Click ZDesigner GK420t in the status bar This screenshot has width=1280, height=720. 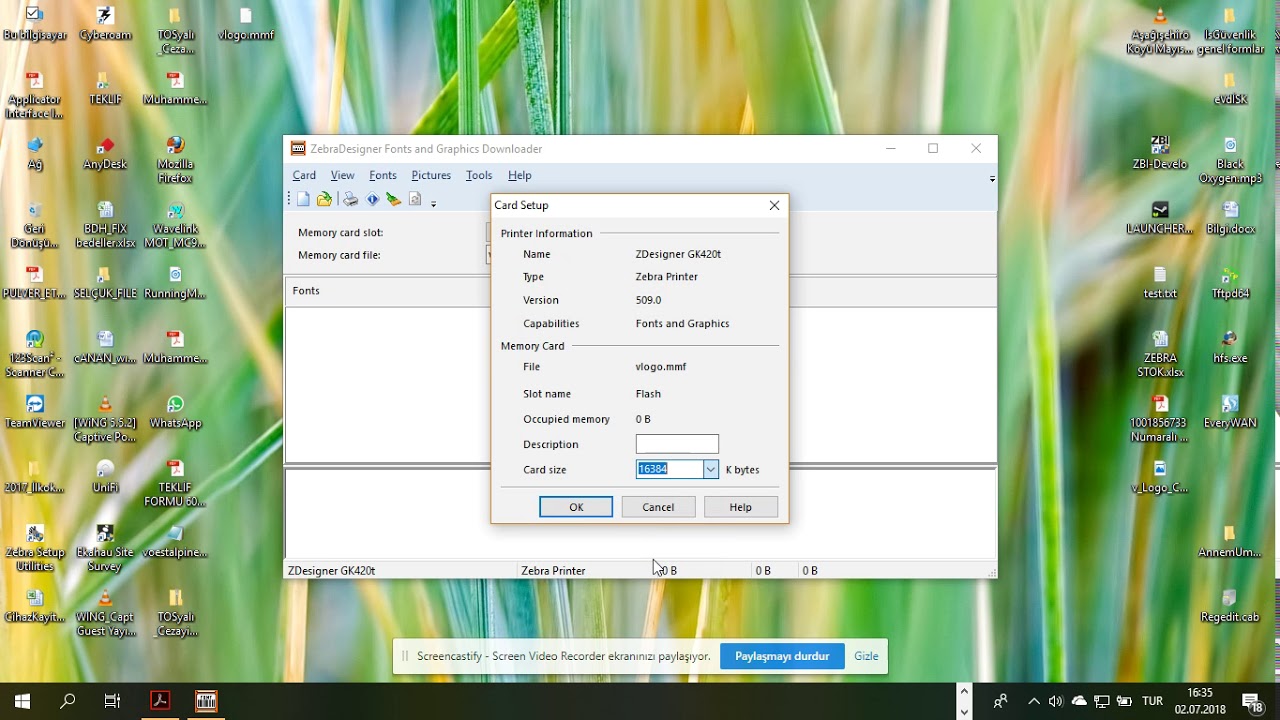coord(331,570)
